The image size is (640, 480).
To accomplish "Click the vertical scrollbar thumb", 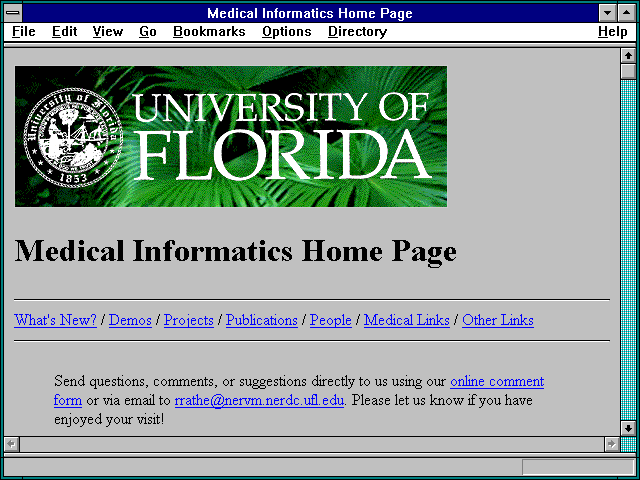I will coord(628,71).
